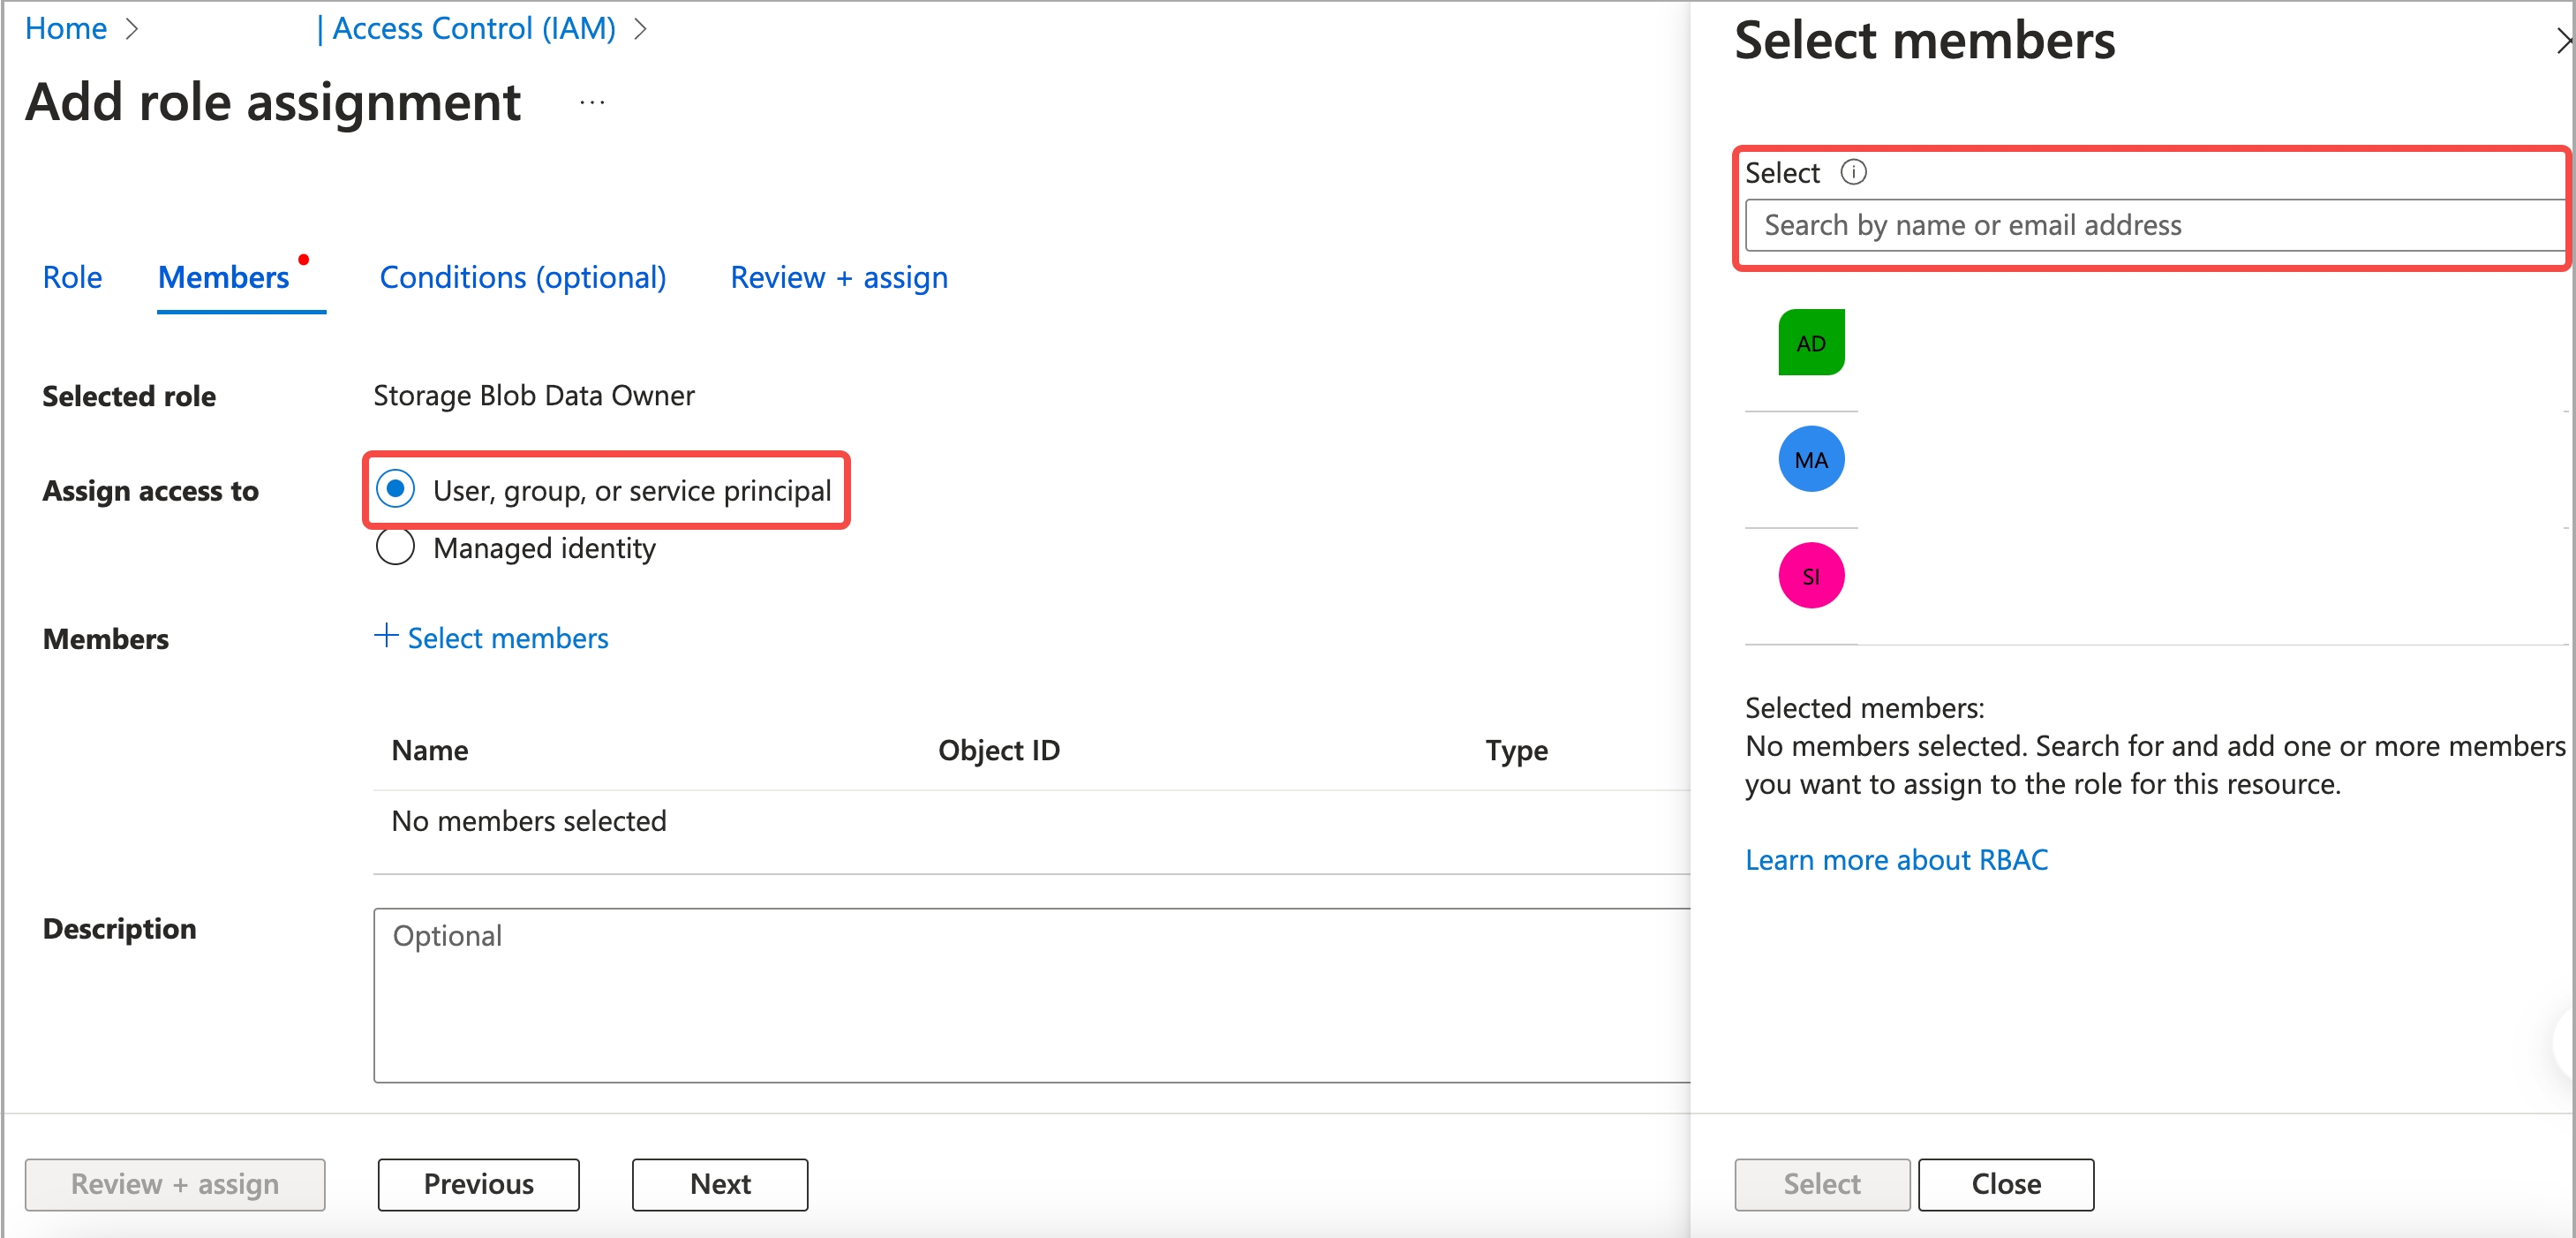Select the SI member avatar
Screen dimensions: 2576x1238
[1810, 575]
